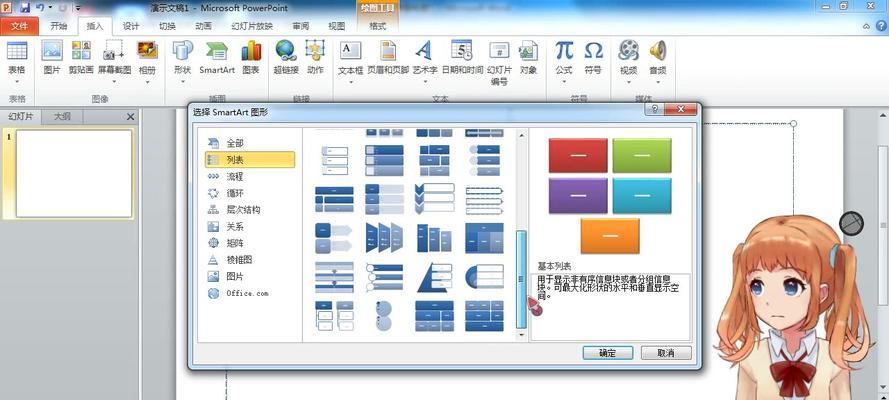Click the 公式 equation pi icon

[564, 51]
